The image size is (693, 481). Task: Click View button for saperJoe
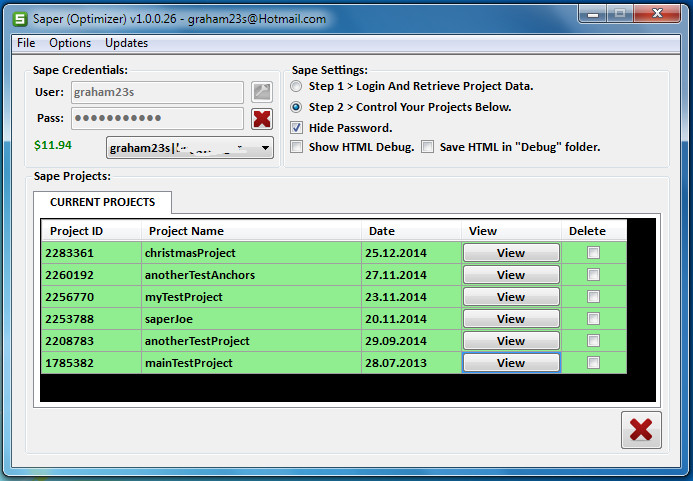coord(511,319)
